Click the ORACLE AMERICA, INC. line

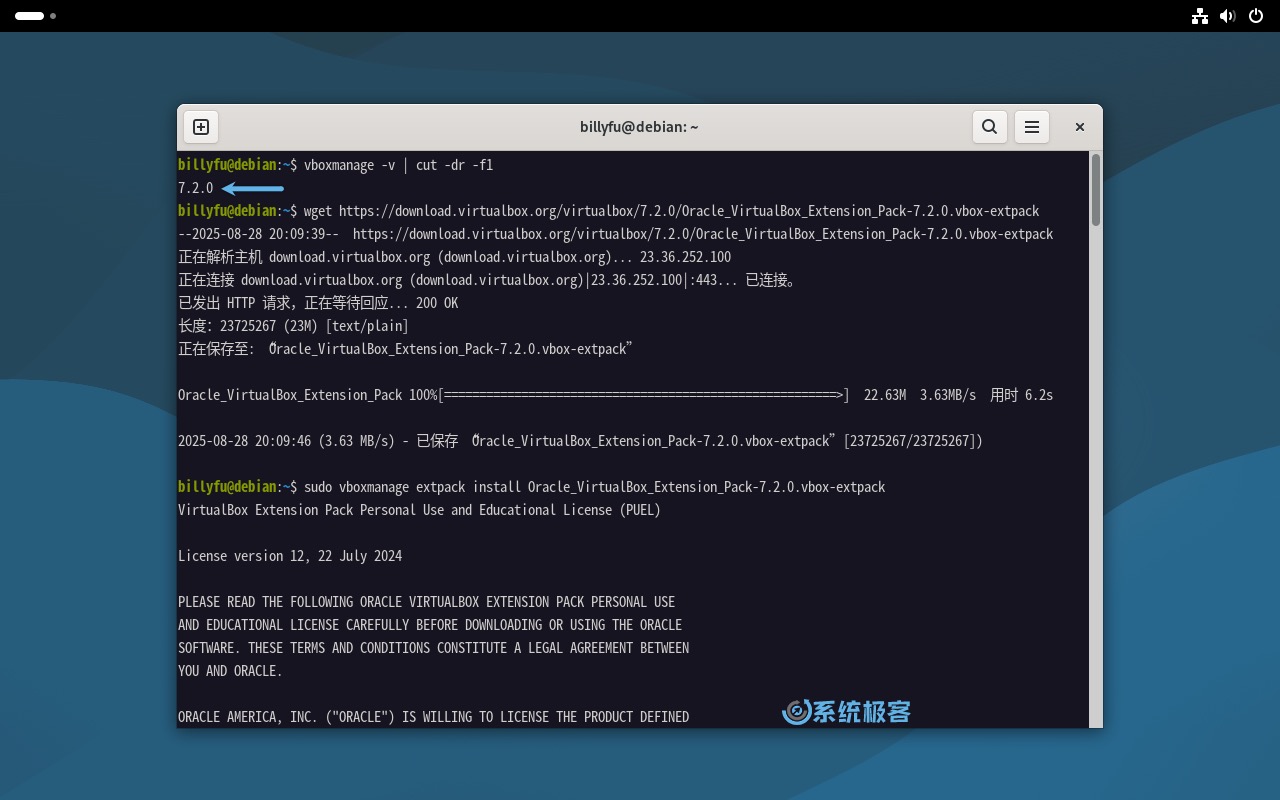pyautogui.click(x=434, y=717)
